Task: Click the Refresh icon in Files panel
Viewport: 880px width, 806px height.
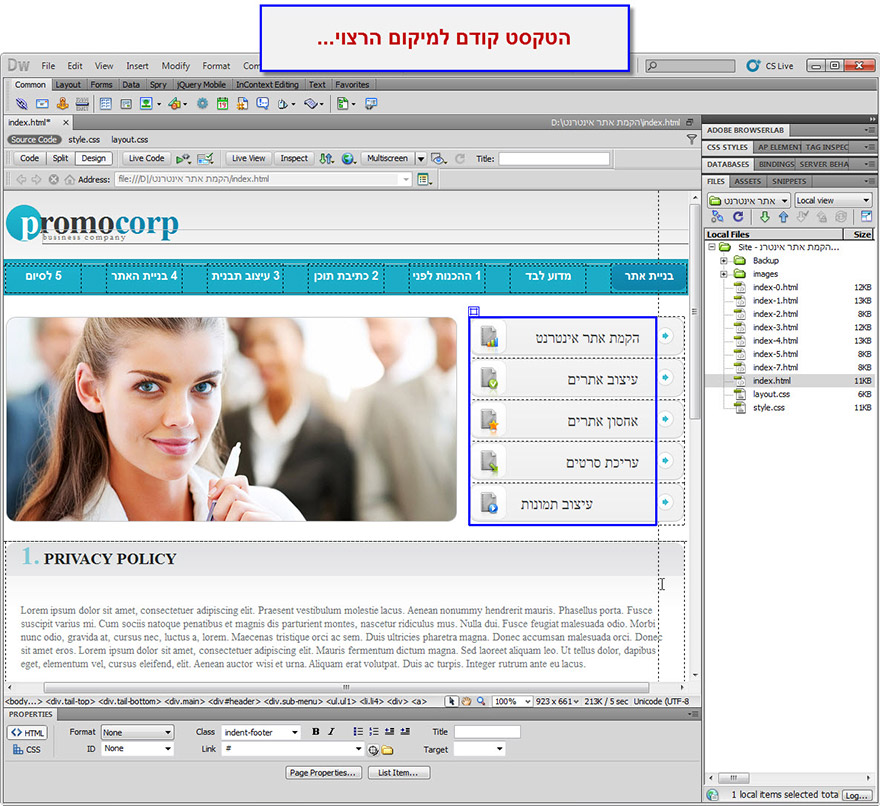Action: point(738,217)
